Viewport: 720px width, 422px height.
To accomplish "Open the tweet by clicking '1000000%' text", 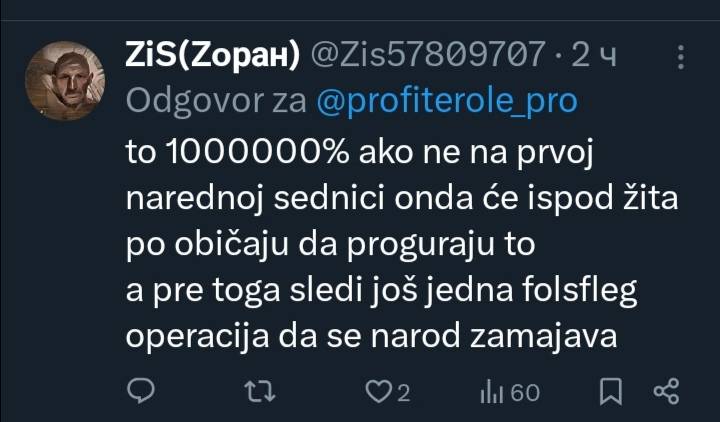I will coord(257,152).
